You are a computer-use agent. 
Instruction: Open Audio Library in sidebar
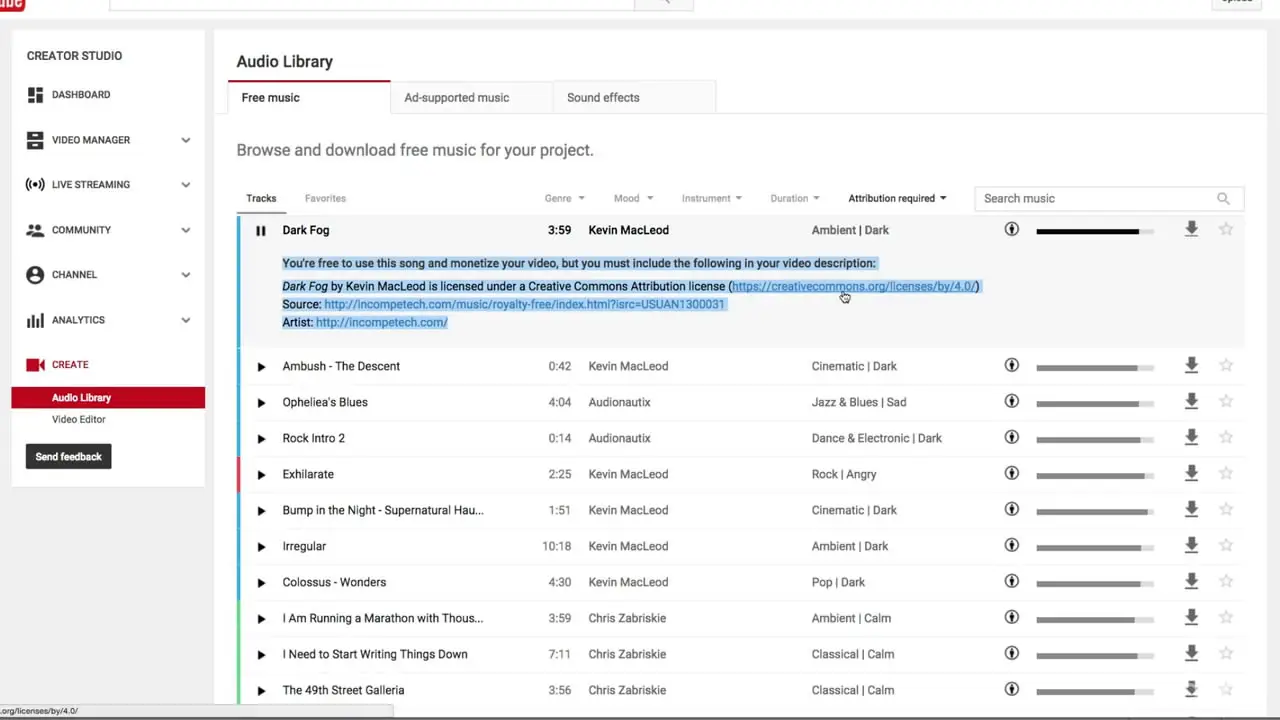point(108,398)
